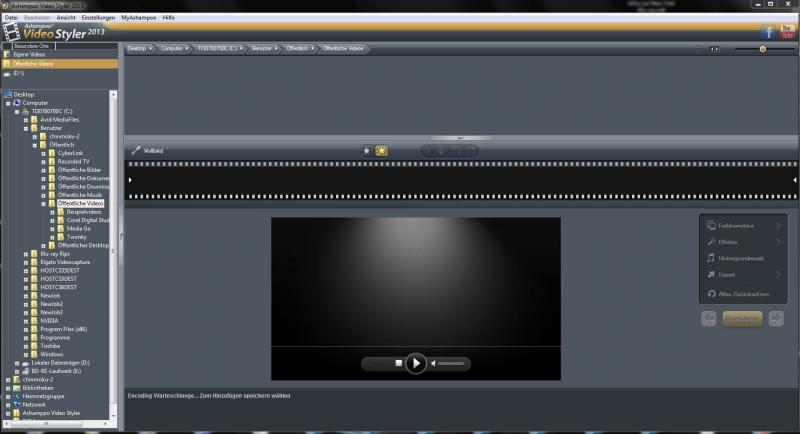Open the Hilfe menu

click(168, 17)
